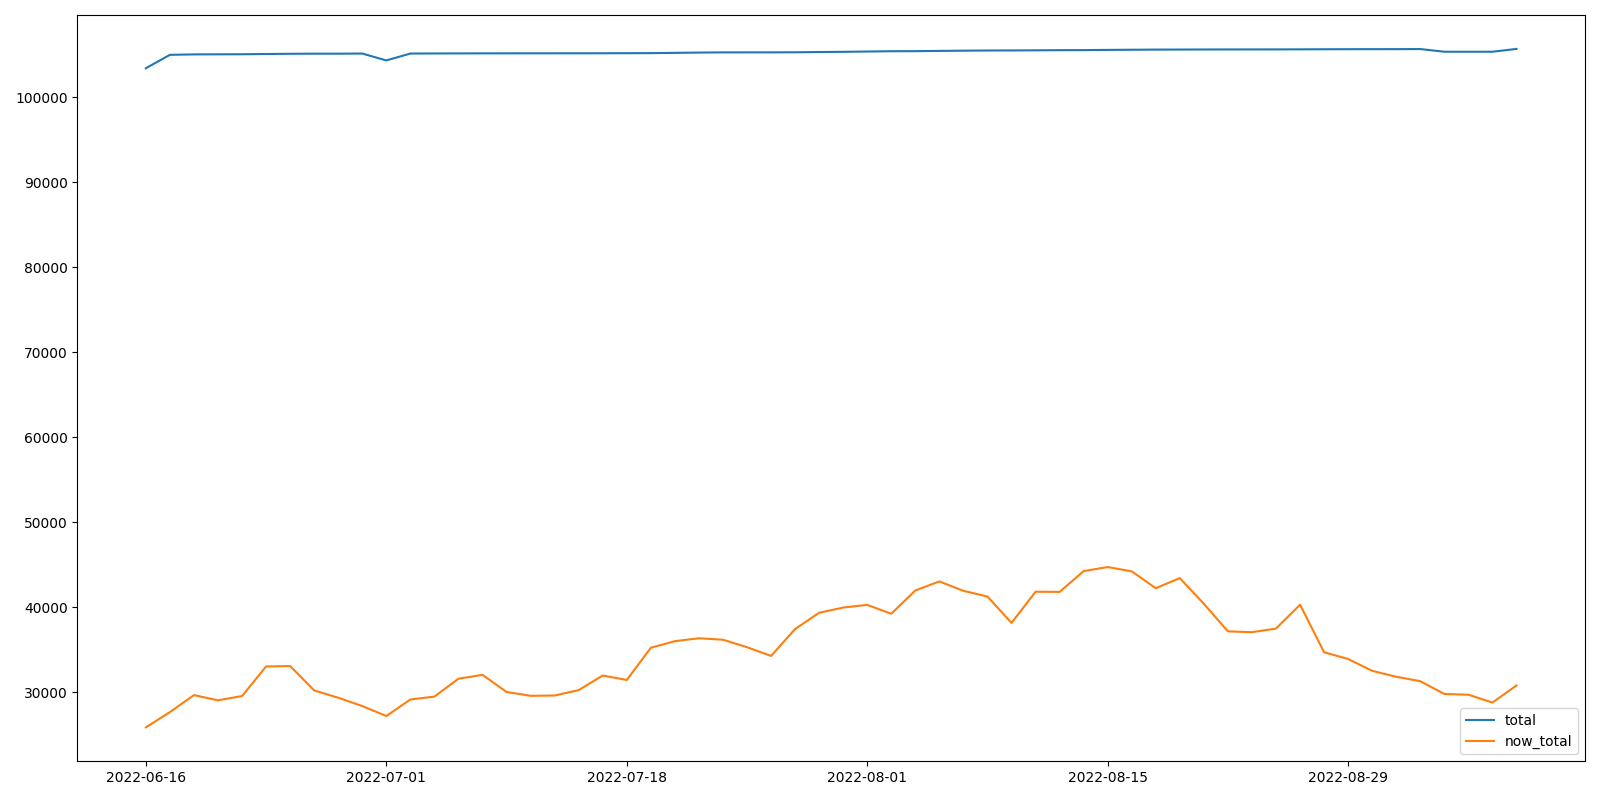
Task: Click the y-axis label 60000
Action: [x=46, y=438]
